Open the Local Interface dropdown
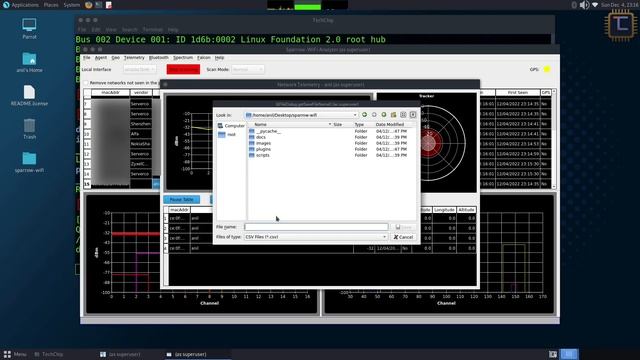 point(140,69)
